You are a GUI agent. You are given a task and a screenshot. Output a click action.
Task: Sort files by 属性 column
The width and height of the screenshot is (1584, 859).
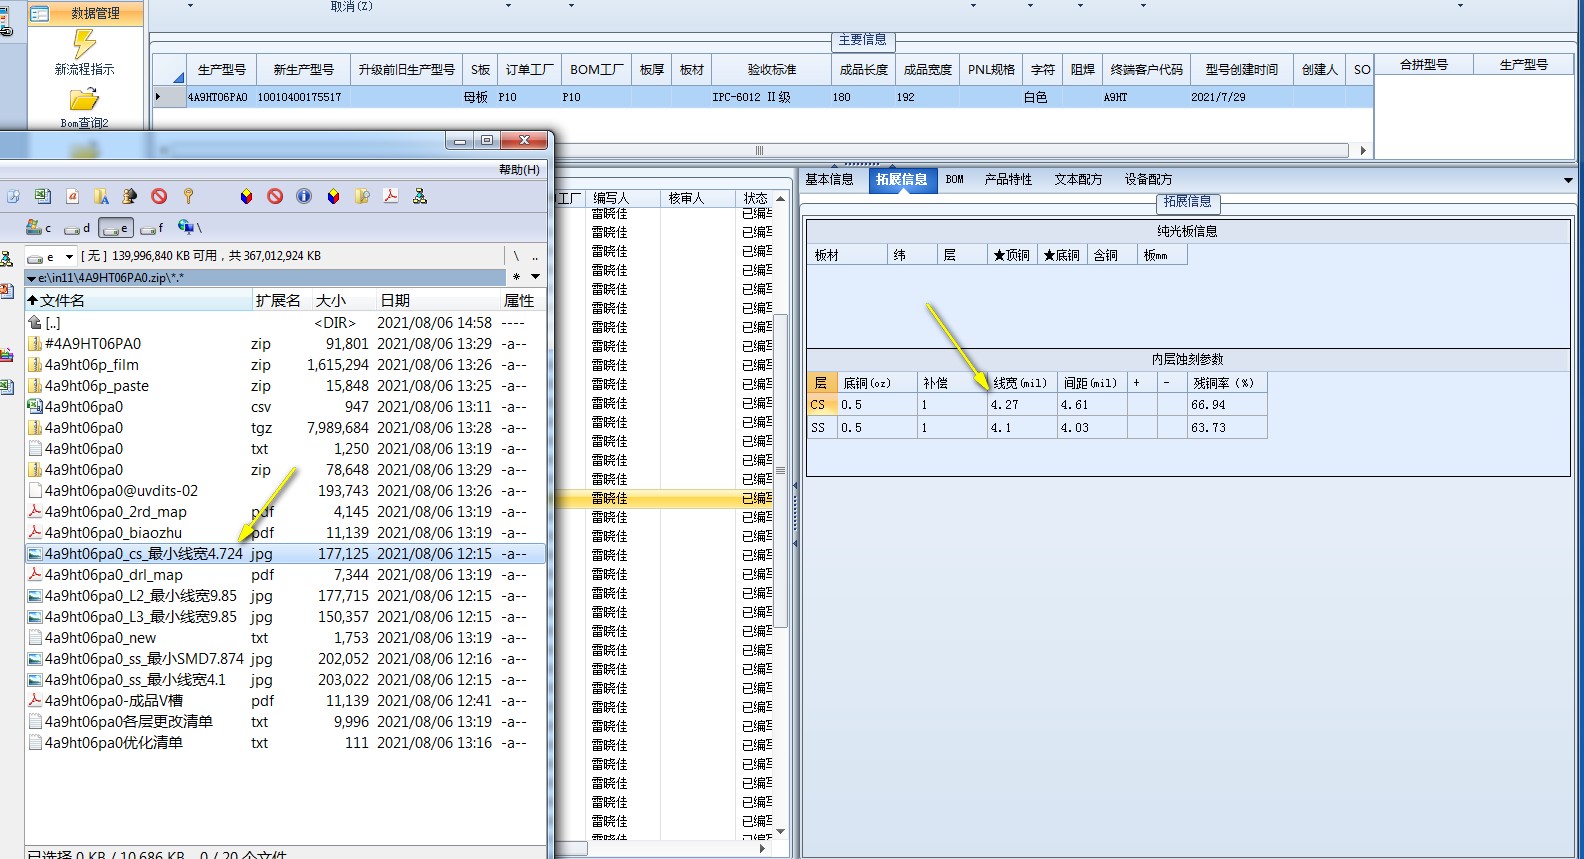[522, 301]
